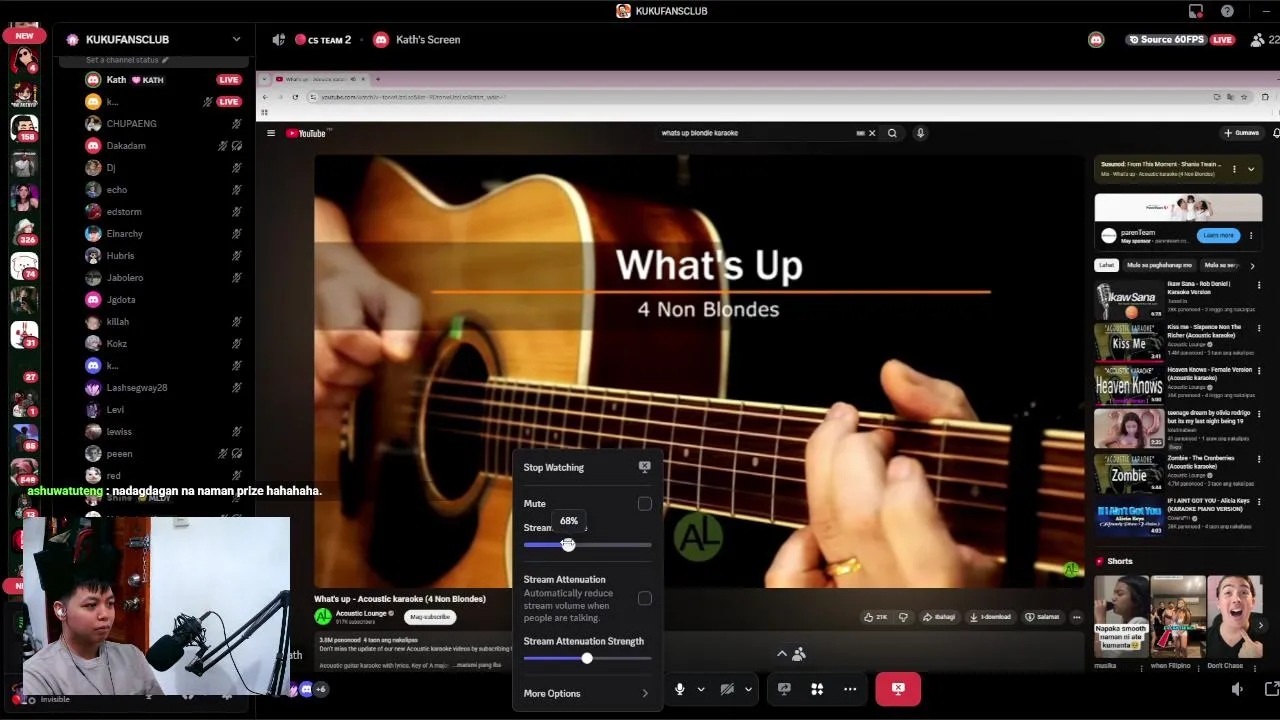The width and height of the screenshot is (1280, 720).
Task: Open Discord help question mark icon
Action: click(1227, 11)
